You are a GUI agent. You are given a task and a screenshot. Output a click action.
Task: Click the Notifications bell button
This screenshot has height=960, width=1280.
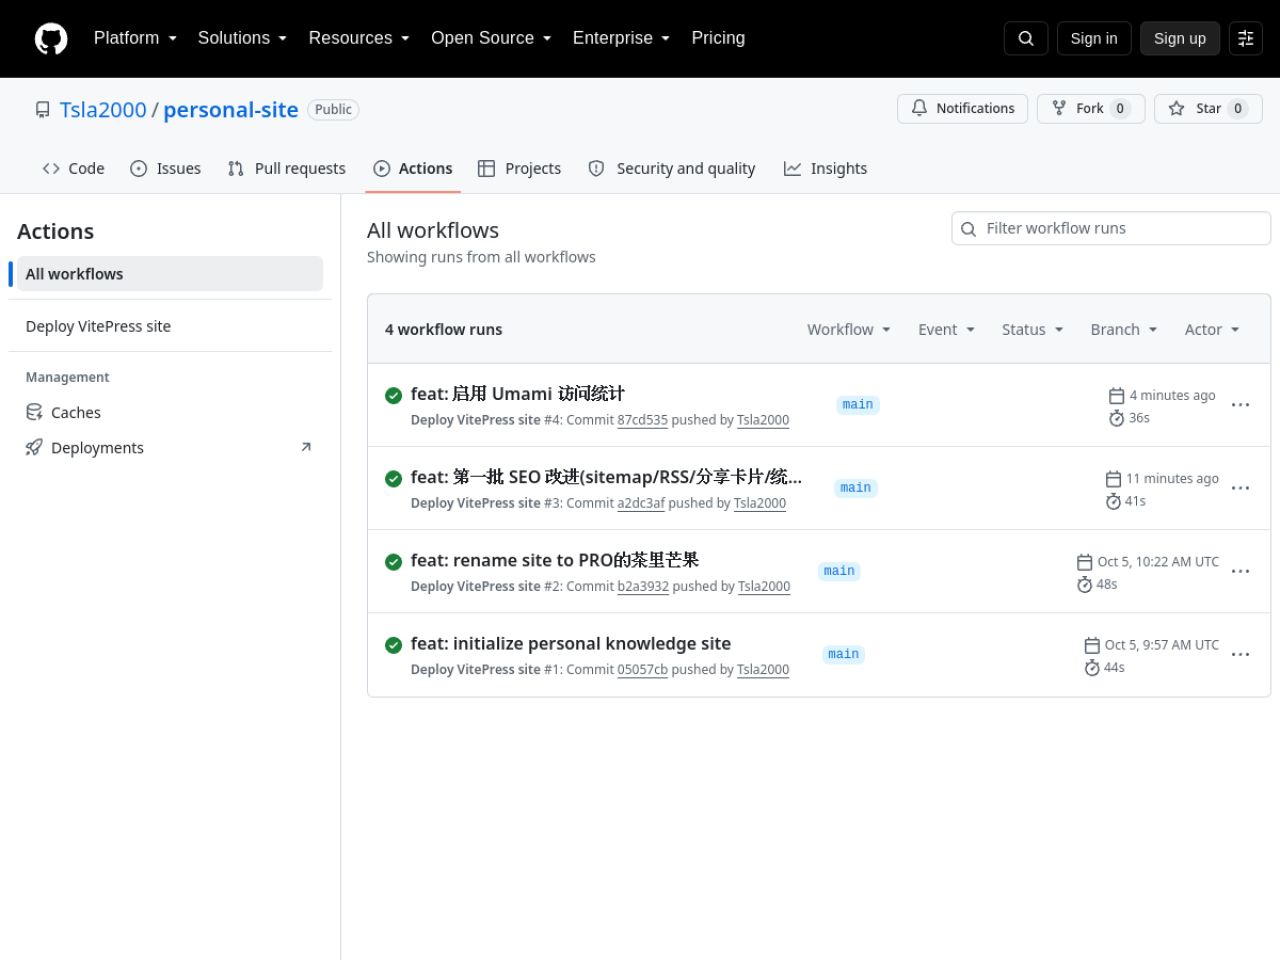[x=963, y=108]
